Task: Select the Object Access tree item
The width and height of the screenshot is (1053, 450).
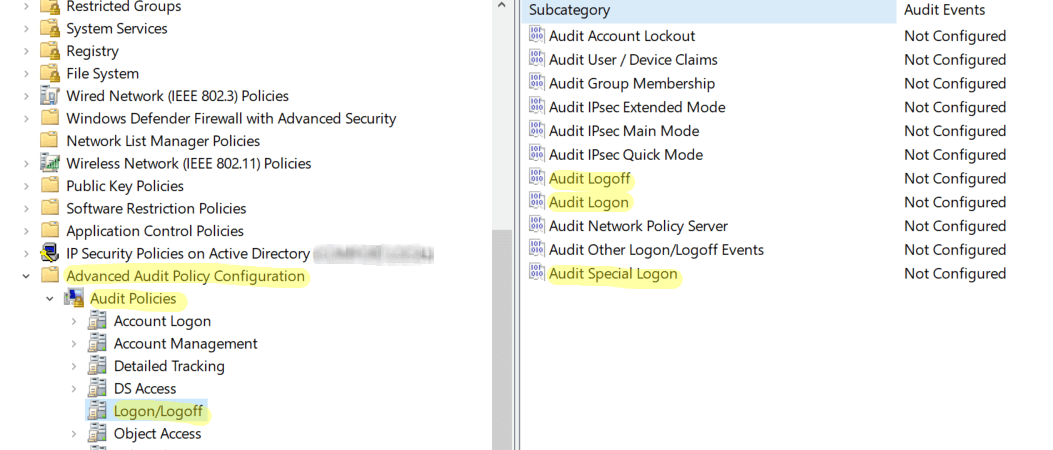Action: 157,434
